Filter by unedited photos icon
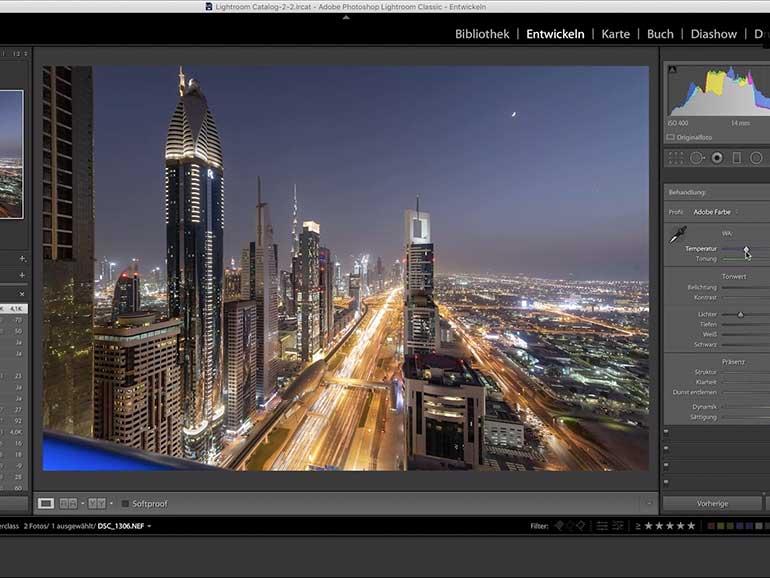Screen dimensions: 770x578 click(618, 526)
